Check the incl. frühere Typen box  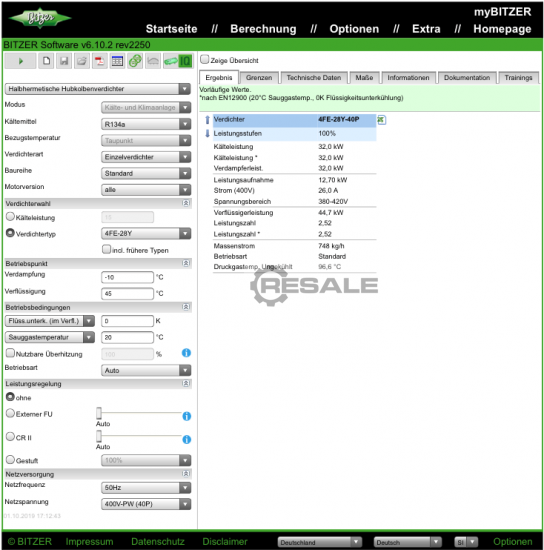click(x=106, y=249)
